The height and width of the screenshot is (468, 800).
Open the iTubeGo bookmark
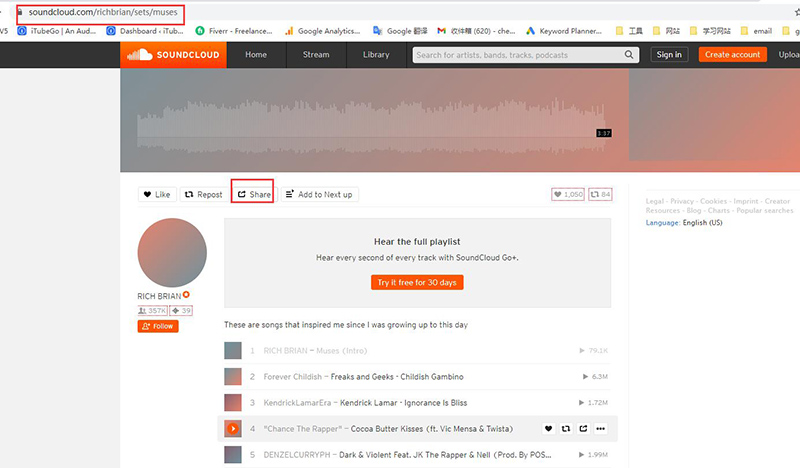pyautogui.click(x=57, y=31)
